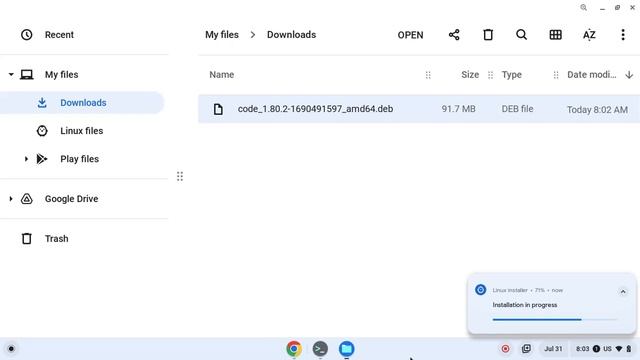Open Google Drive in sidebar

[71, 199]
